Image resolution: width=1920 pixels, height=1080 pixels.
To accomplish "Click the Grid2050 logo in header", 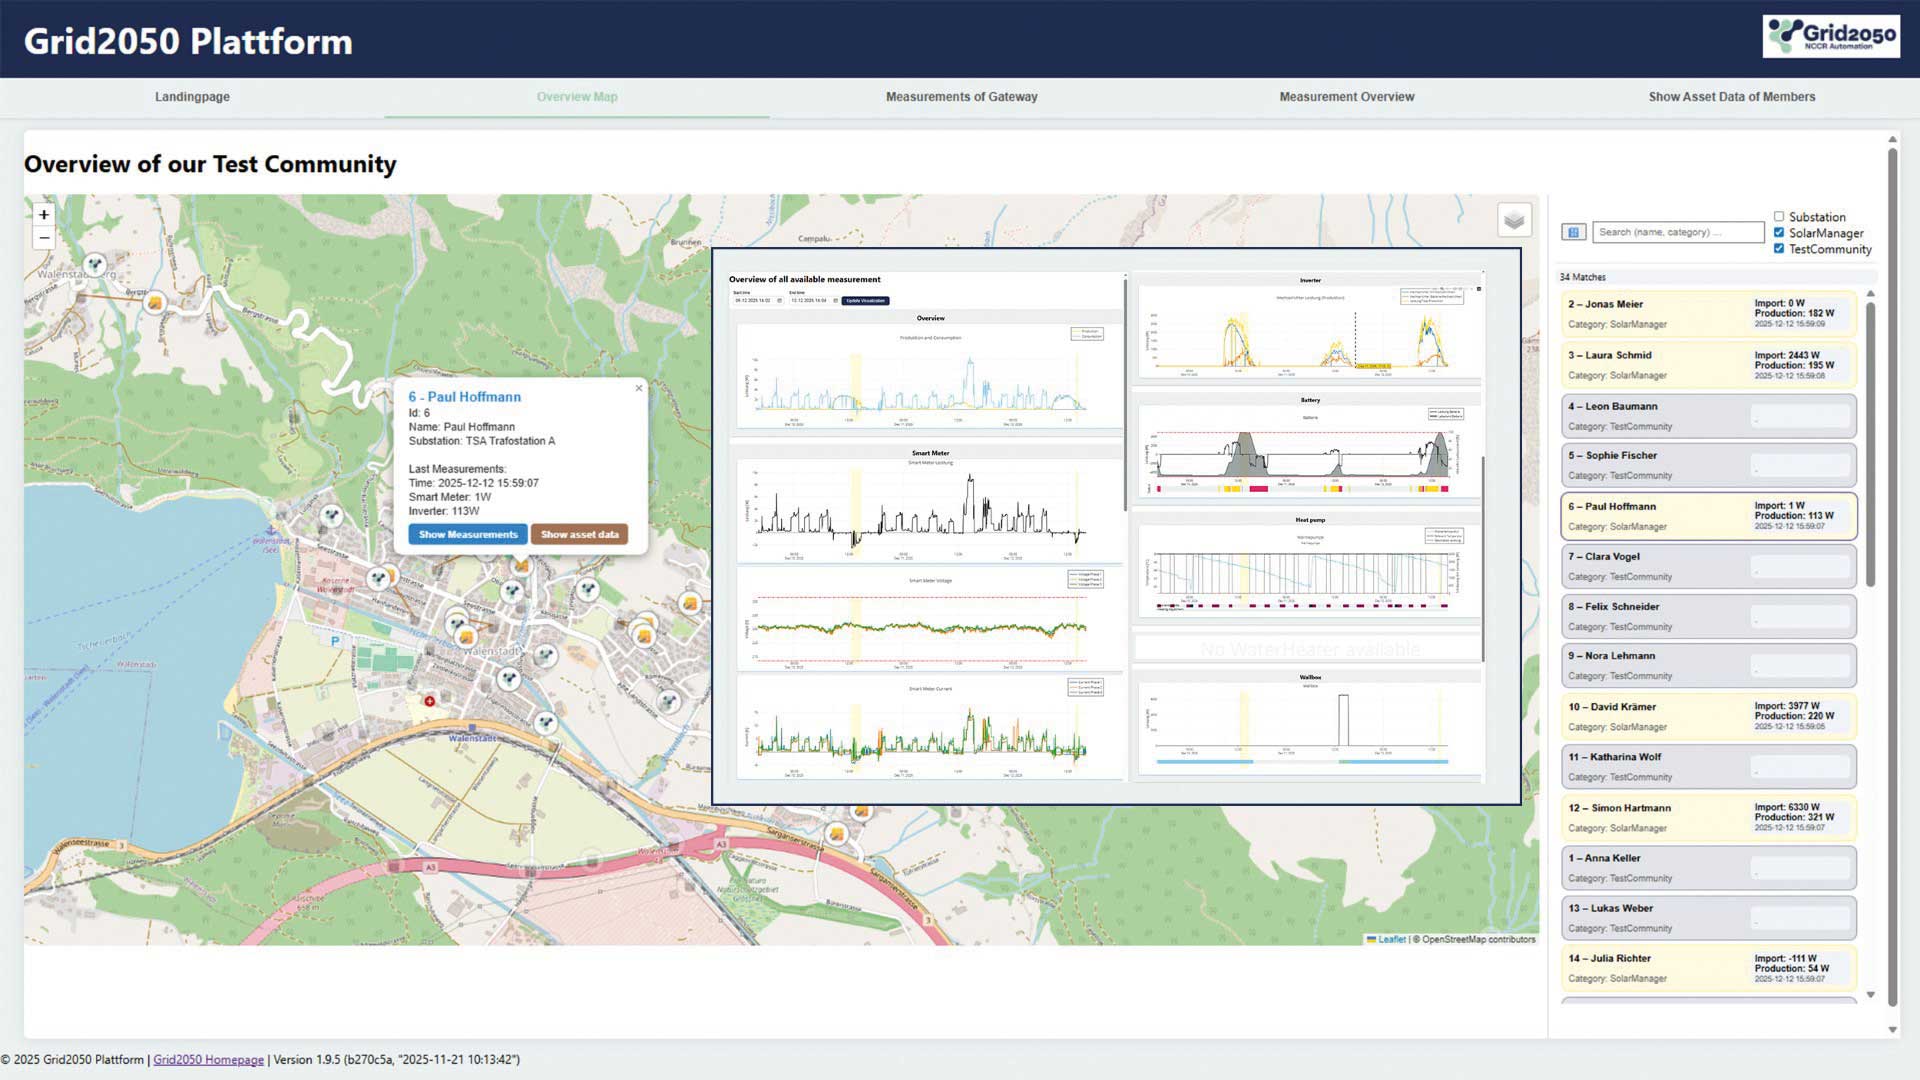I will click(x=1831, y=36).
